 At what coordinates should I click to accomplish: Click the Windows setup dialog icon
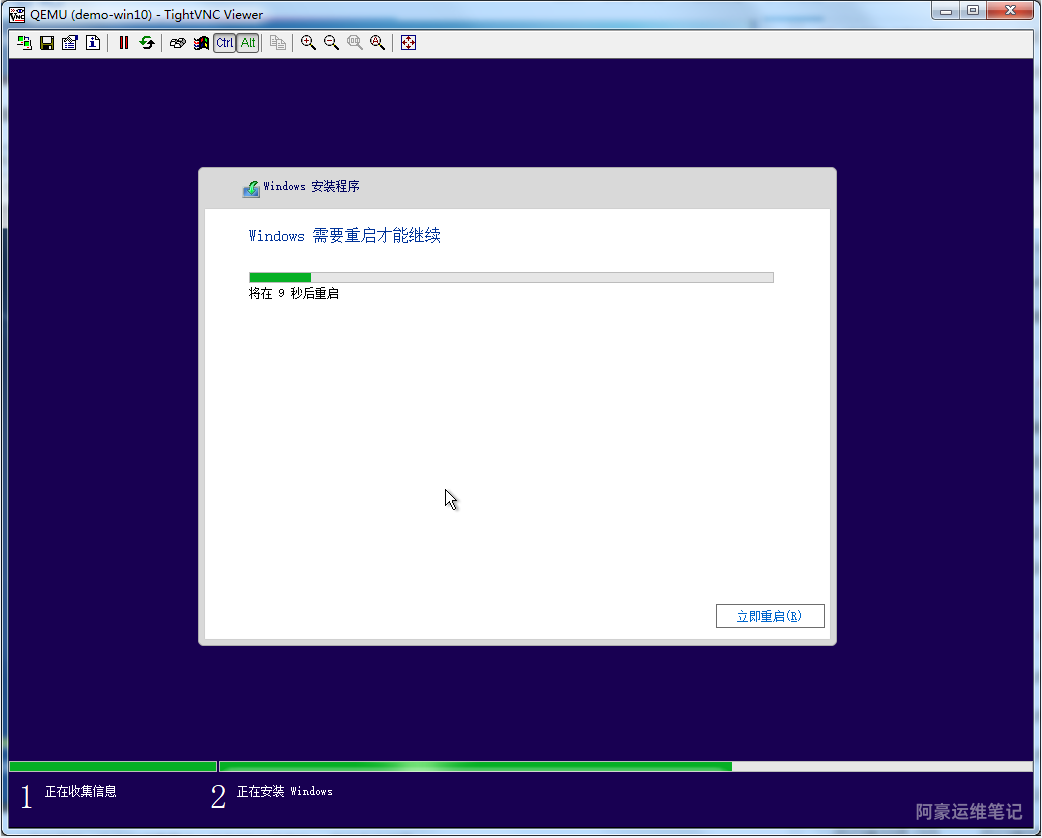pyautogui.click(x=251, y=189)
